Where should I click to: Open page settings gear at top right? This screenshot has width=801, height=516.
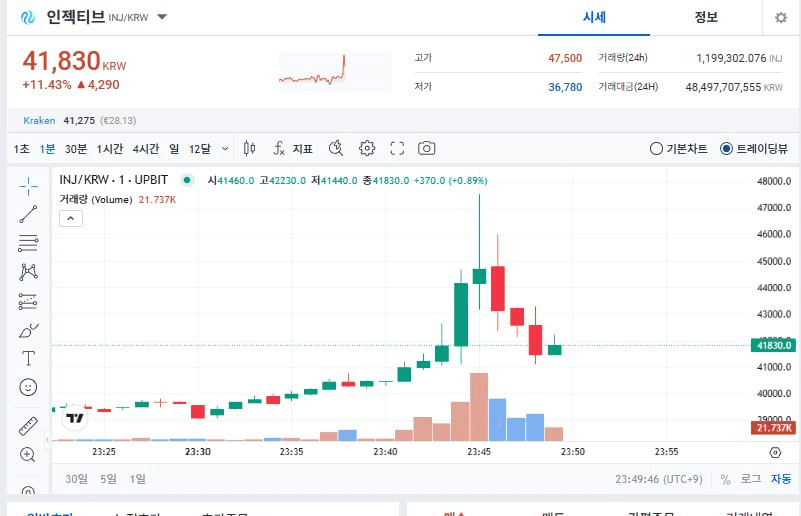coord(781,18)
